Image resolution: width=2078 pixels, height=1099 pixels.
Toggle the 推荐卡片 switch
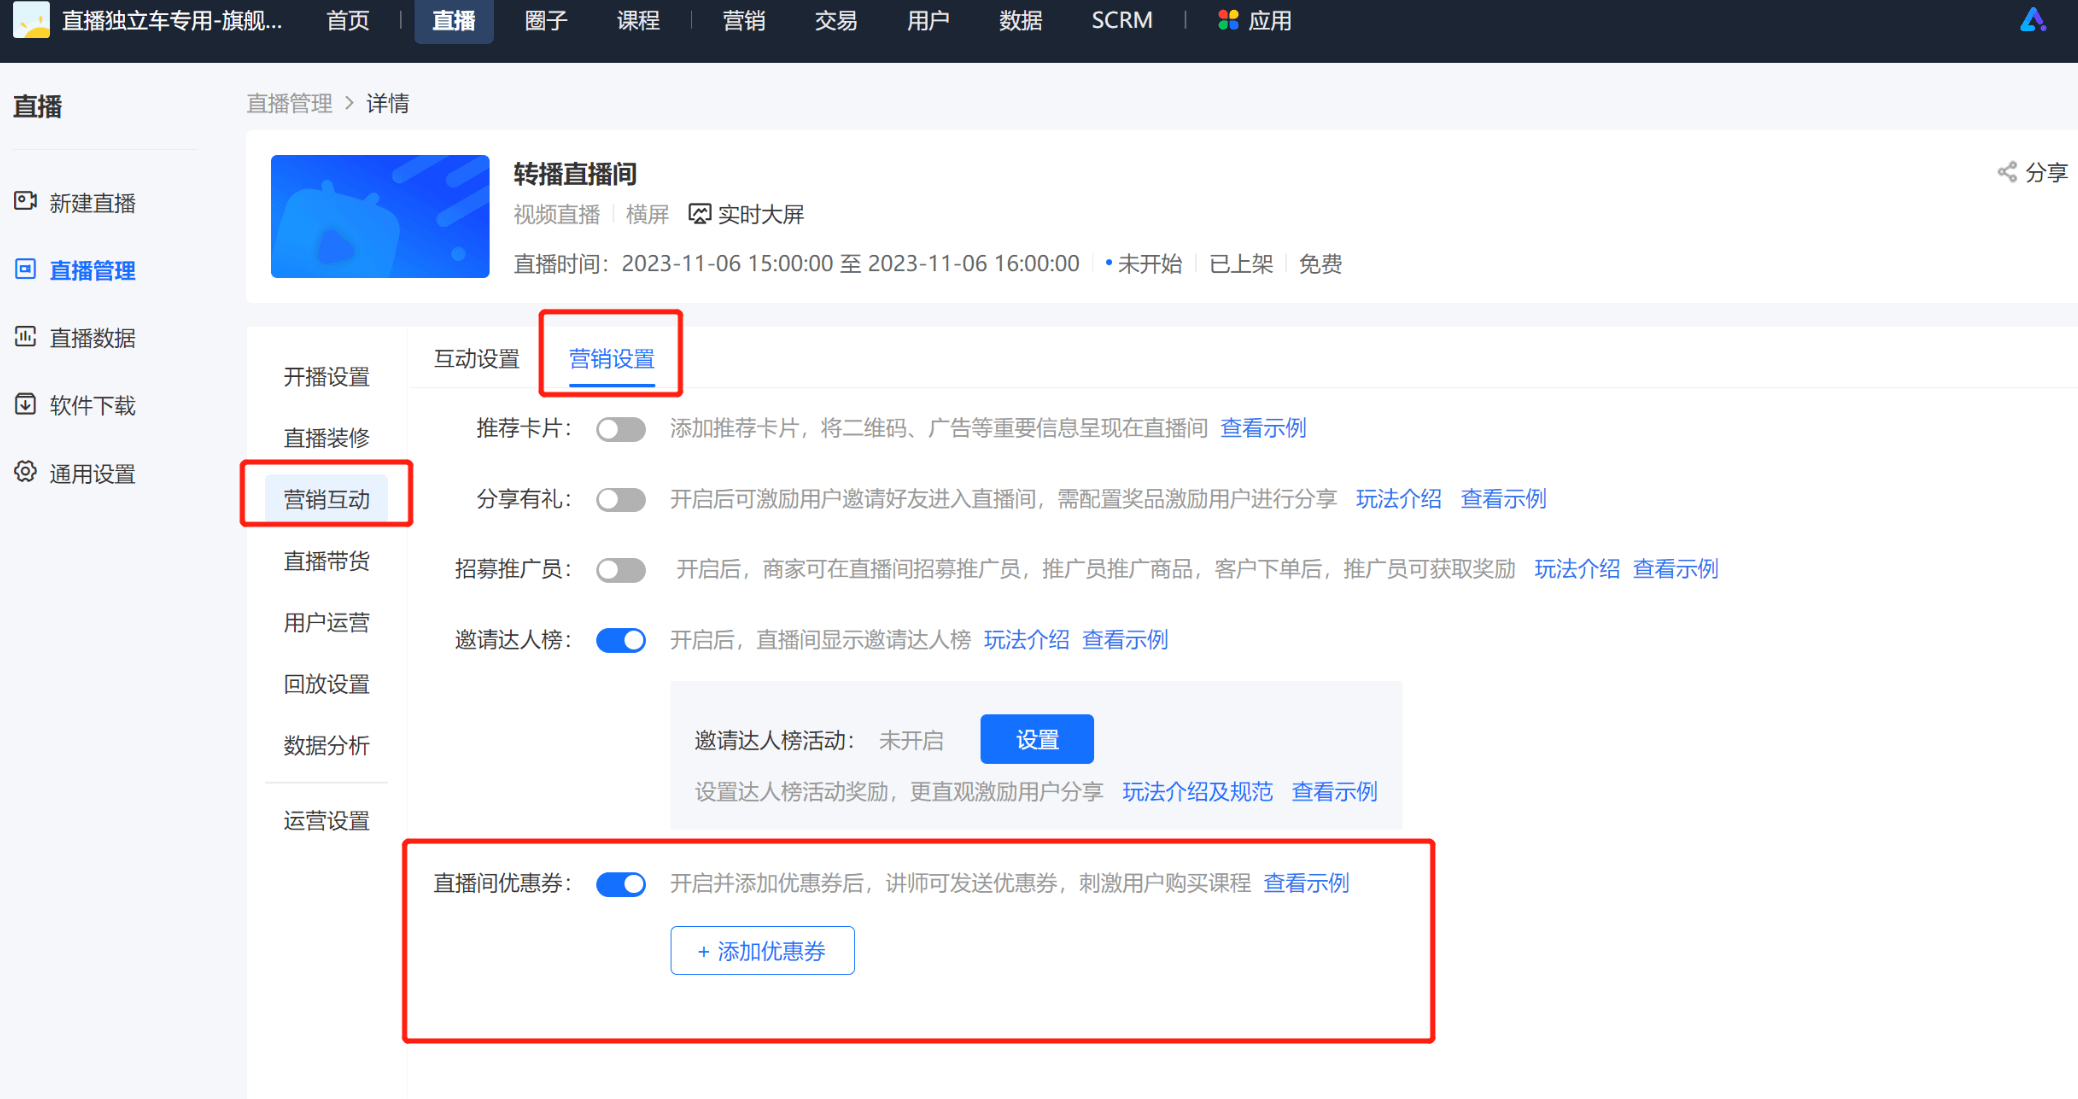pos(621,429)
